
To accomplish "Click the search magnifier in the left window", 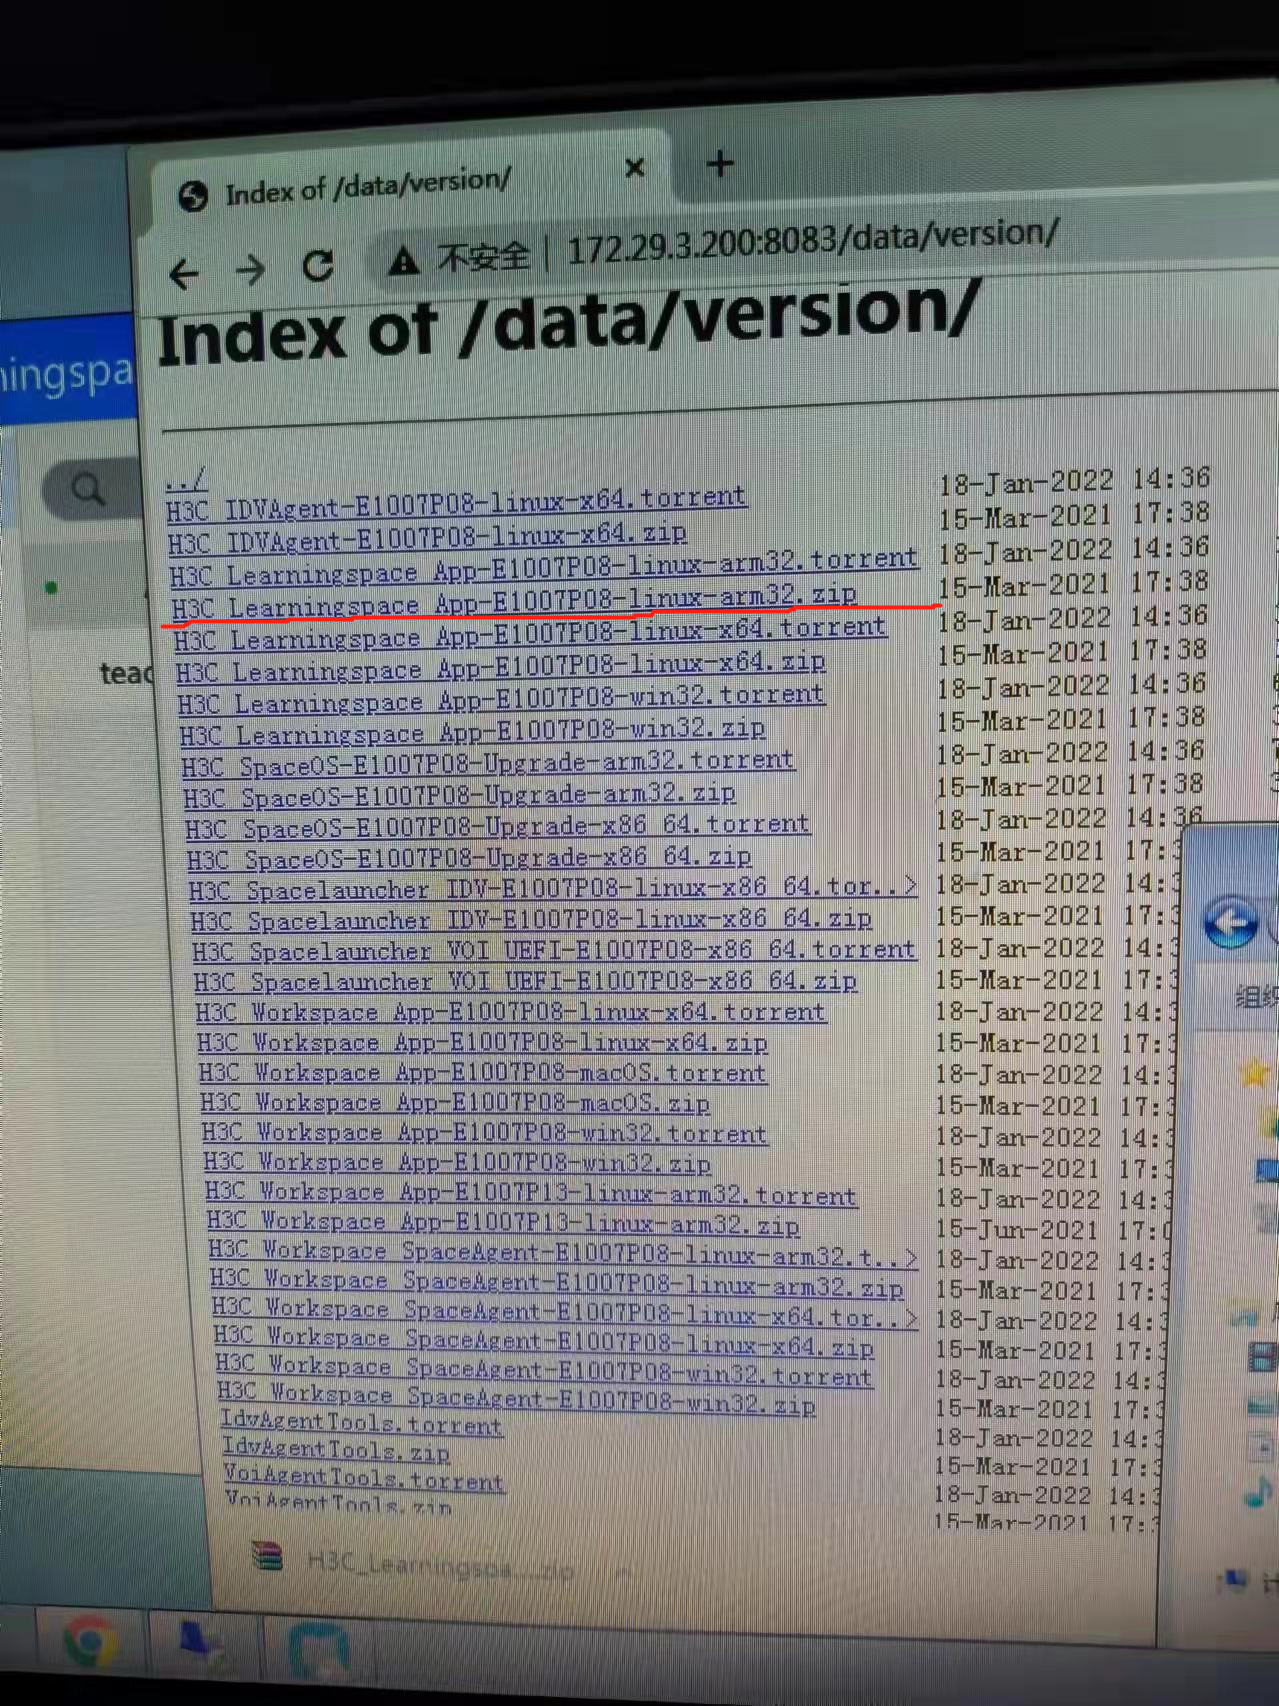I will (88, 490).
